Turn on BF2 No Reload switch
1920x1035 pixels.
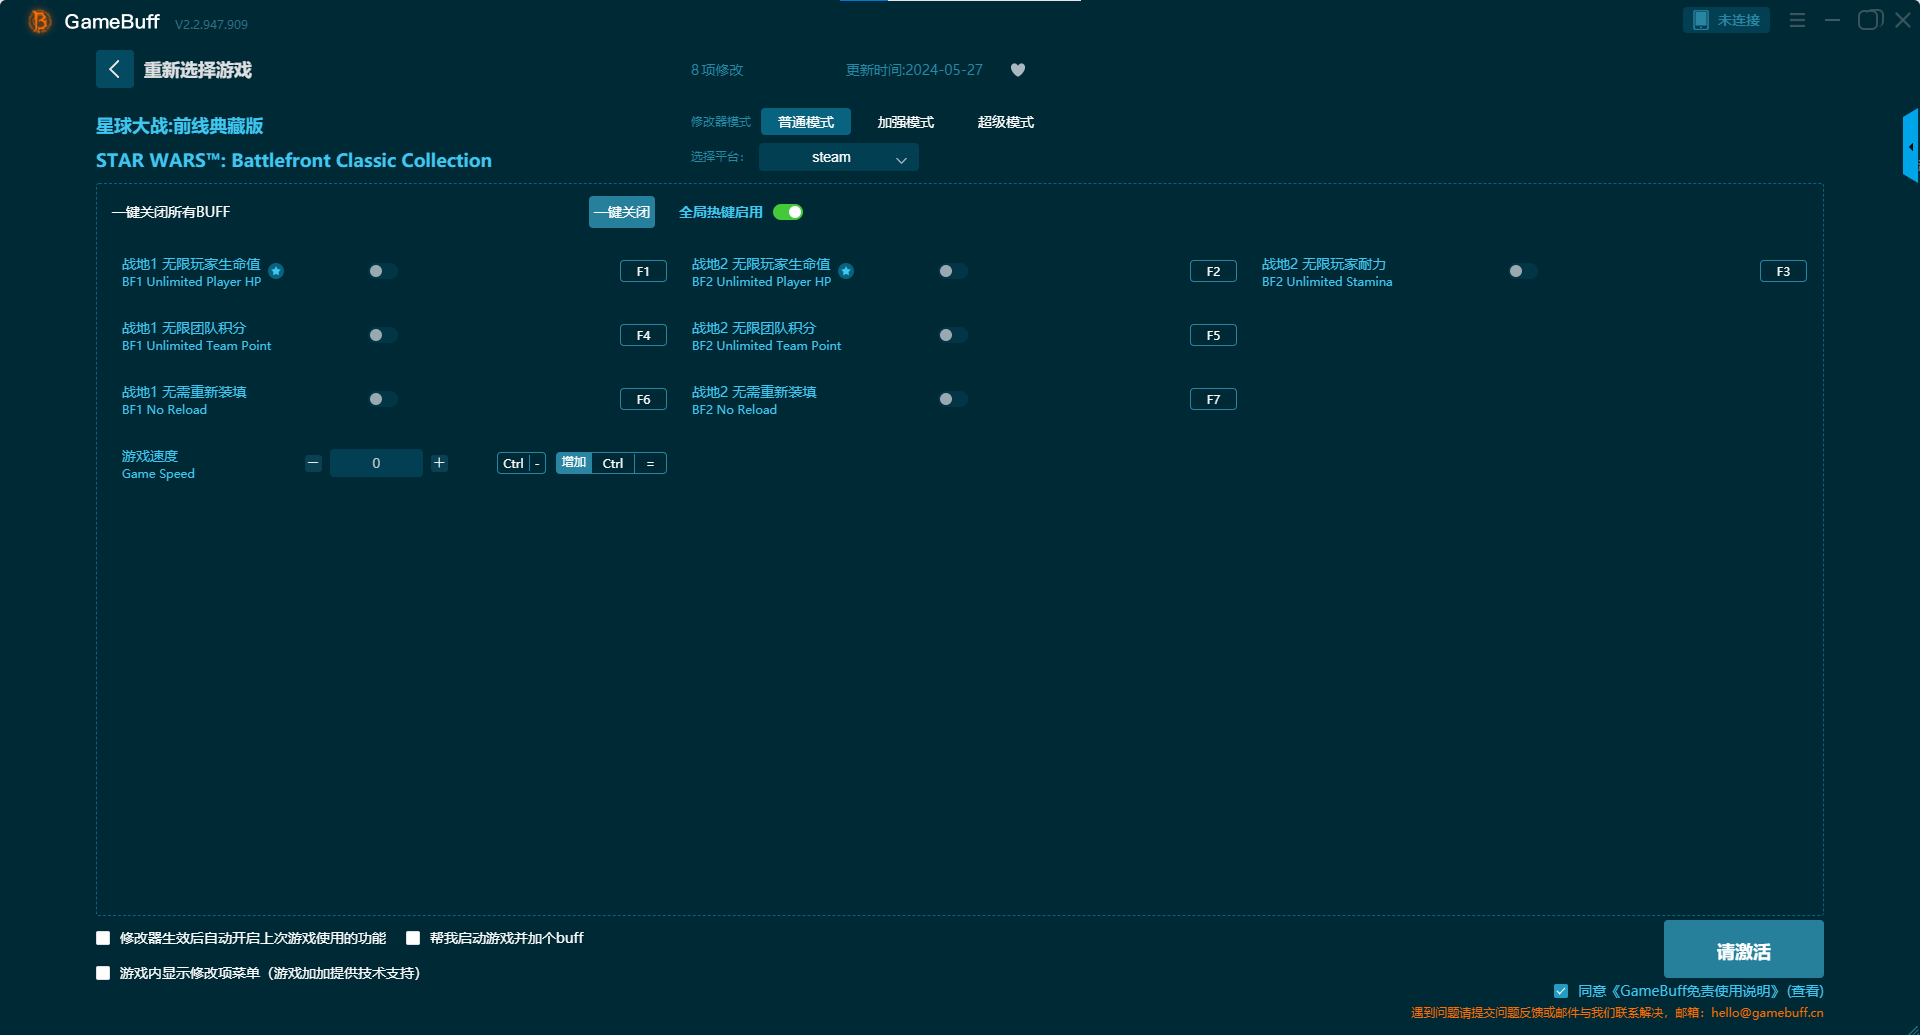953,399
